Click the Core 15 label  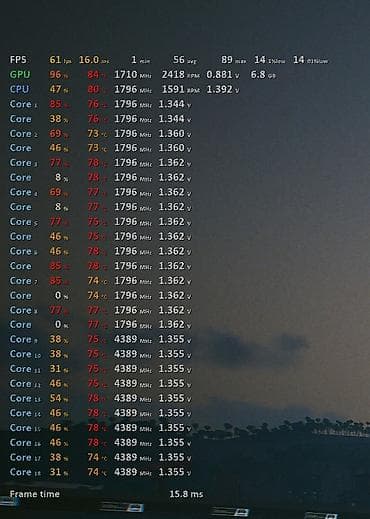[x=25, y=428]
